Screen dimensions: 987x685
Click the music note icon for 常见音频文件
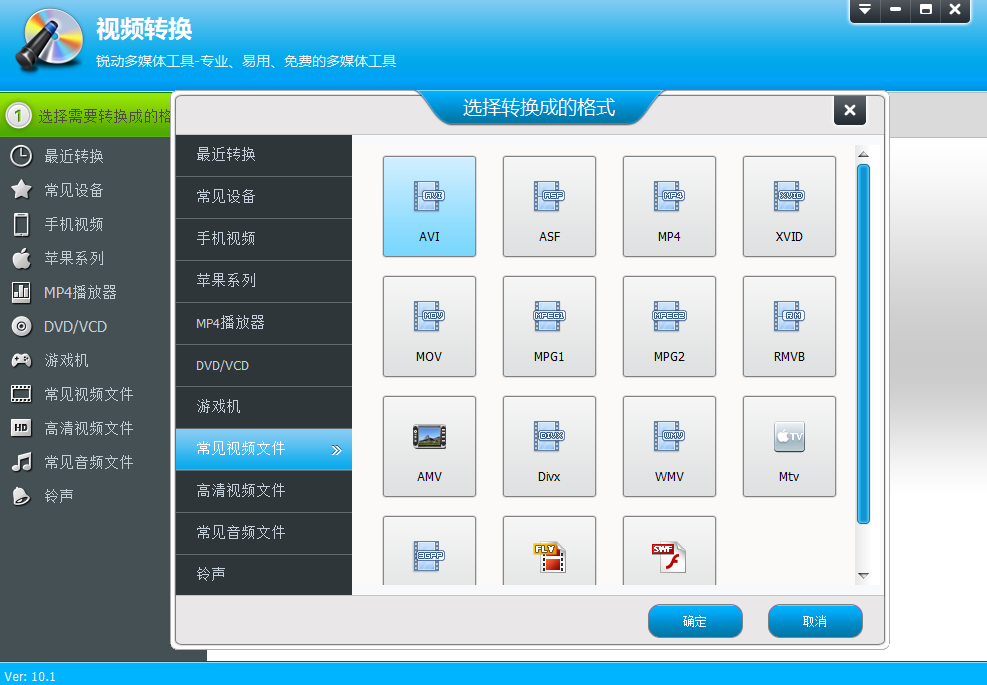coord(21,462)
